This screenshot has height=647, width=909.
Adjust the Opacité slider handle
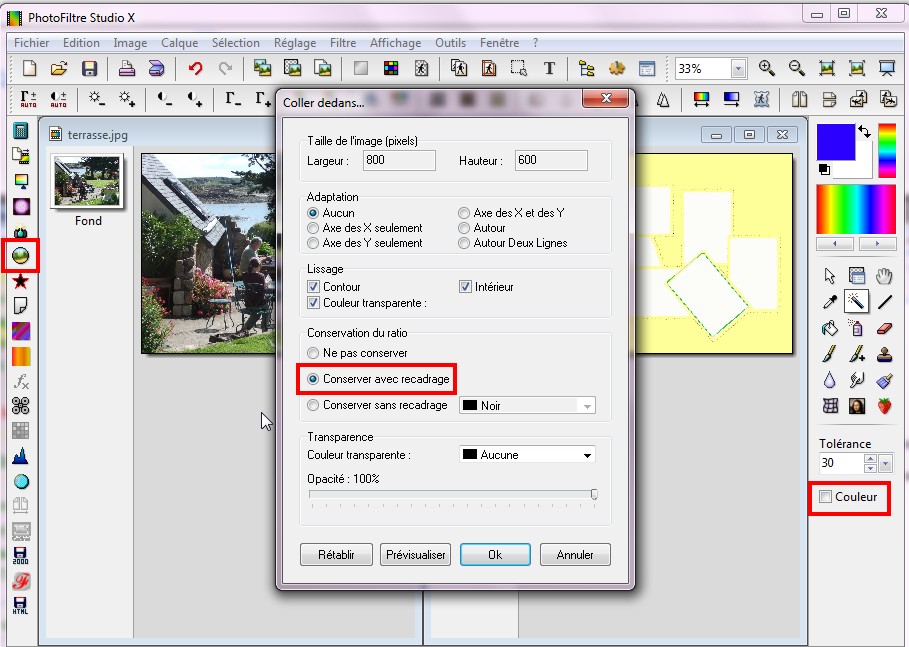click(594, 495)
